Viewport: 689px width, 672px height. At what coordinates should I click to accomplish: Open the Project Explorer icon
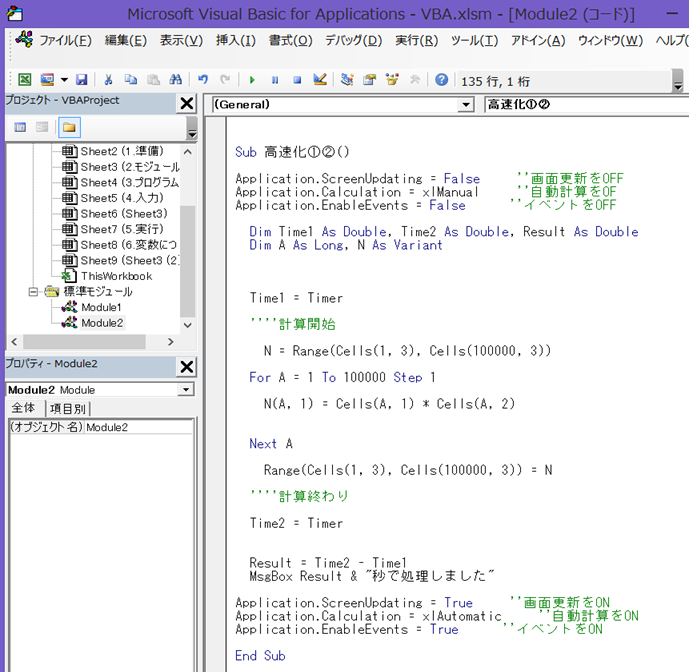[347, 80]
